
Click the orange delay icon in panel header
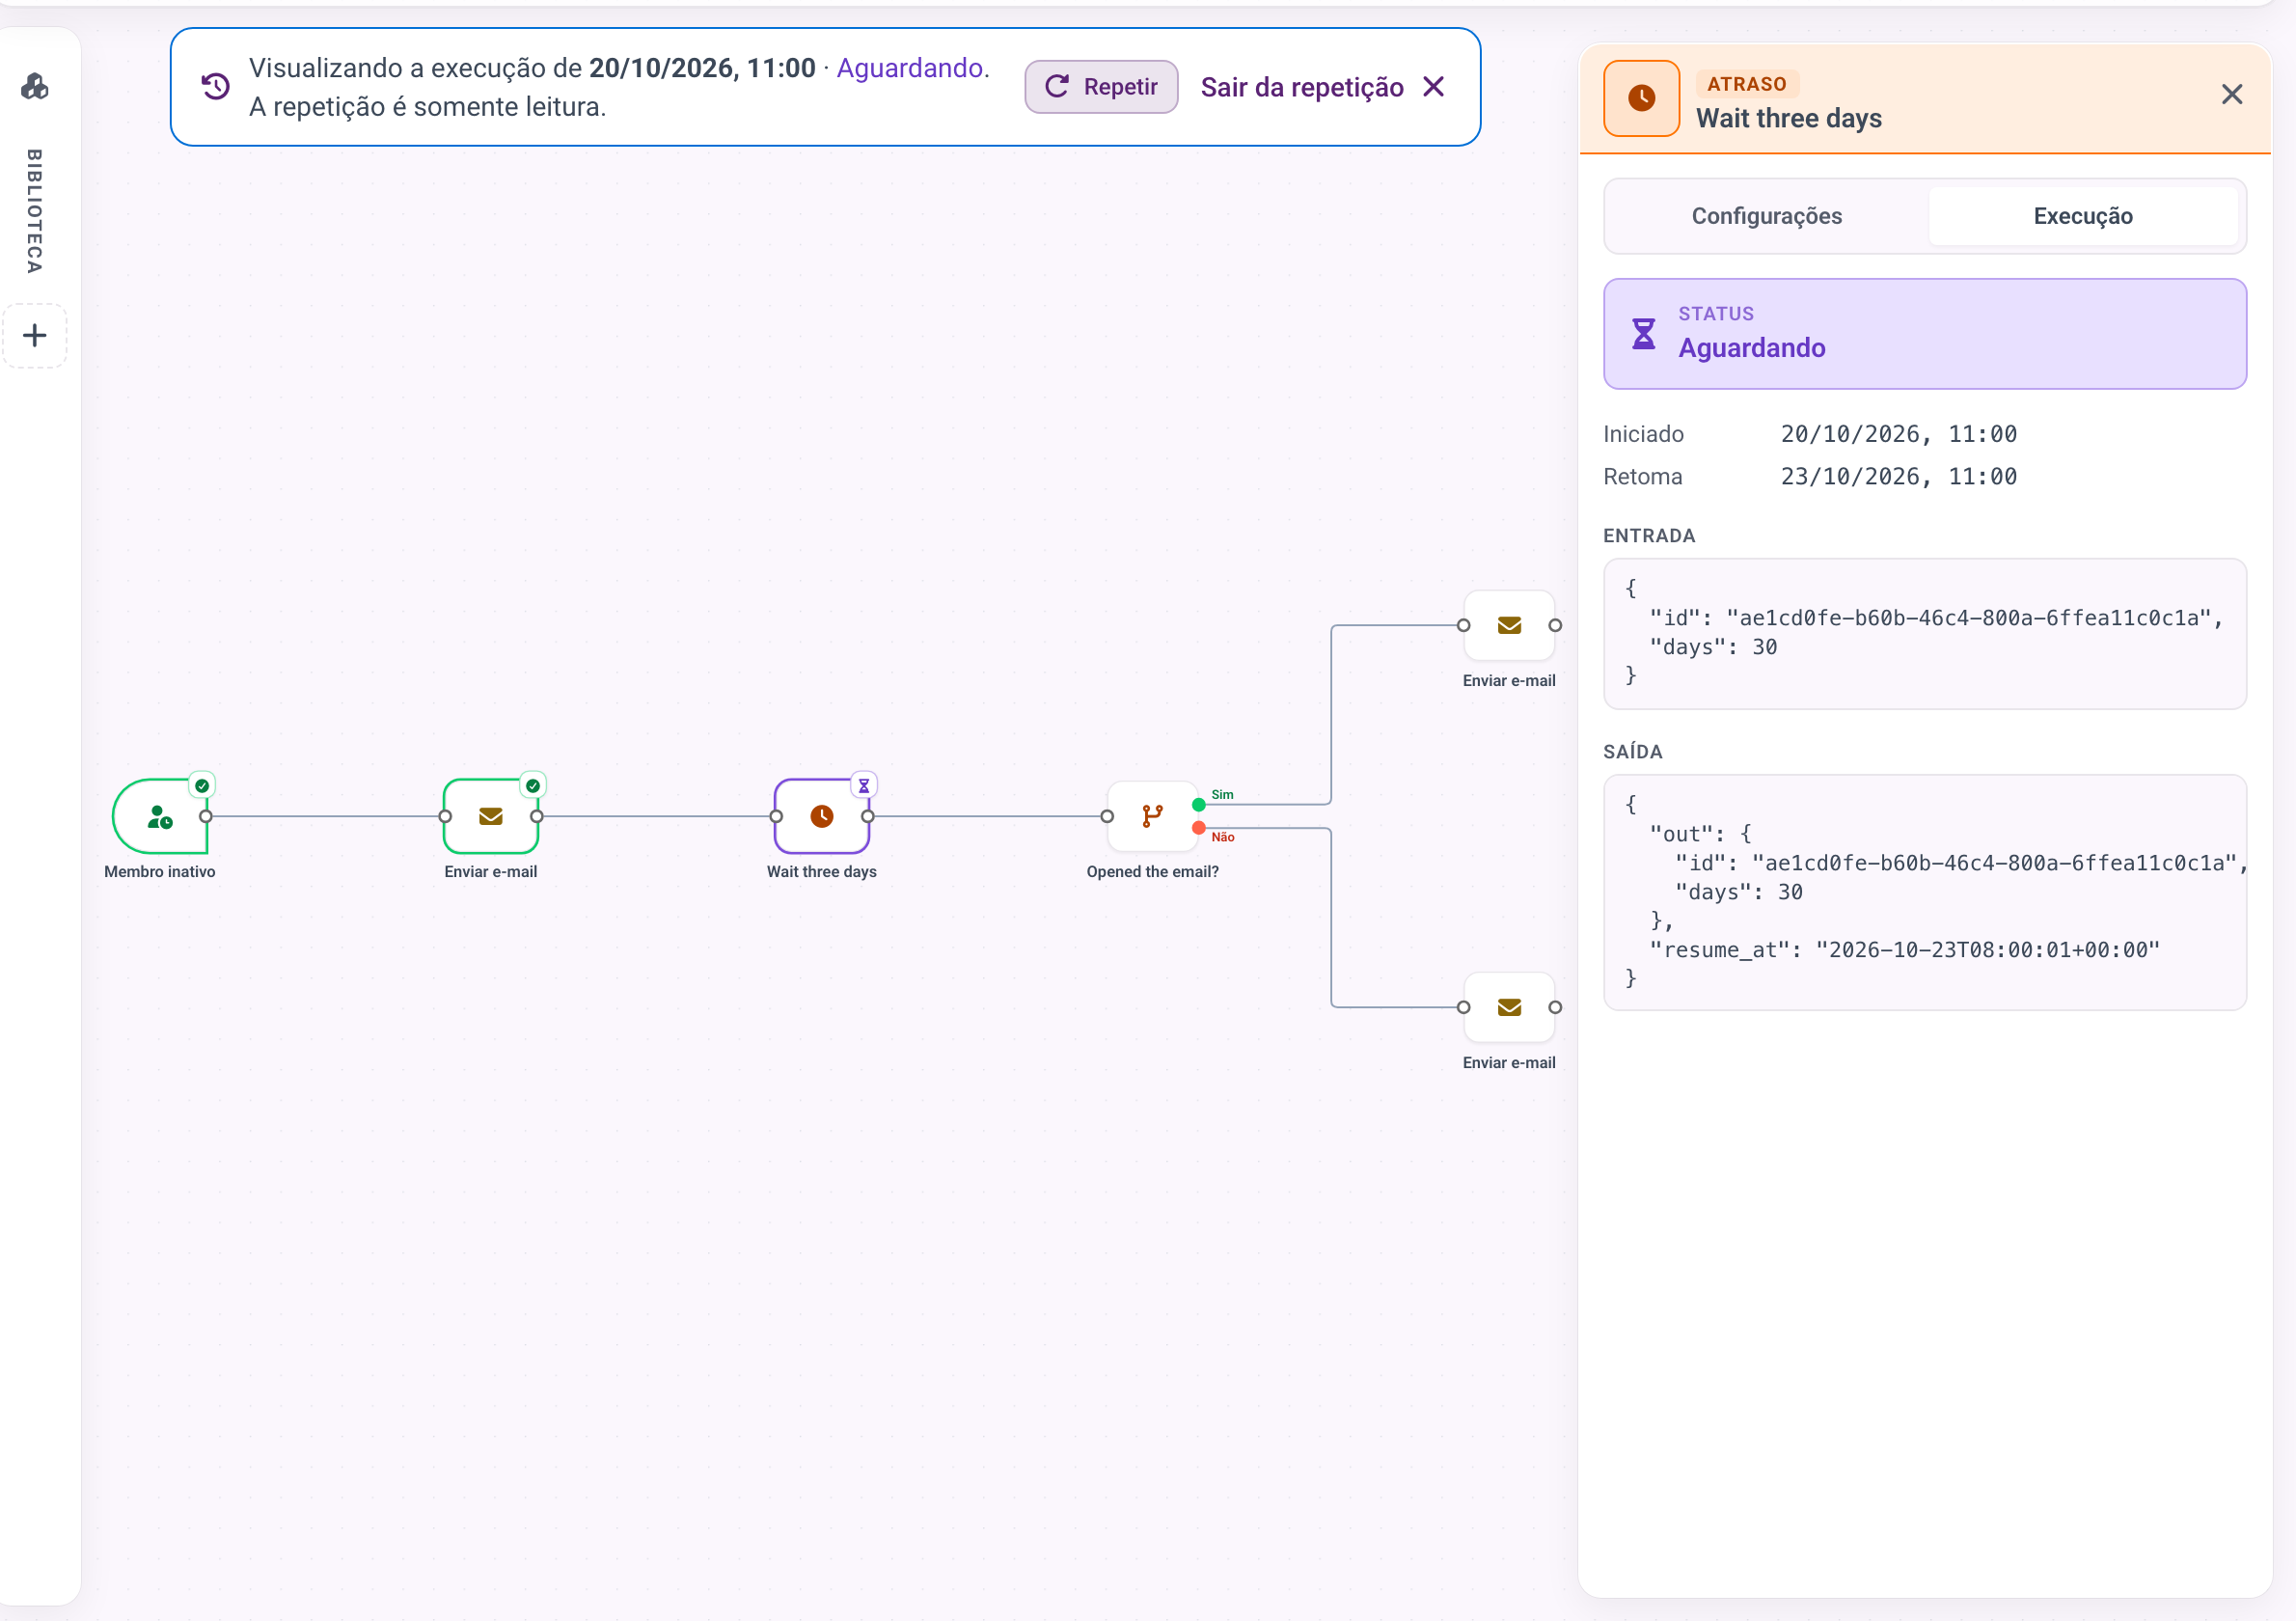[1641, 98]
